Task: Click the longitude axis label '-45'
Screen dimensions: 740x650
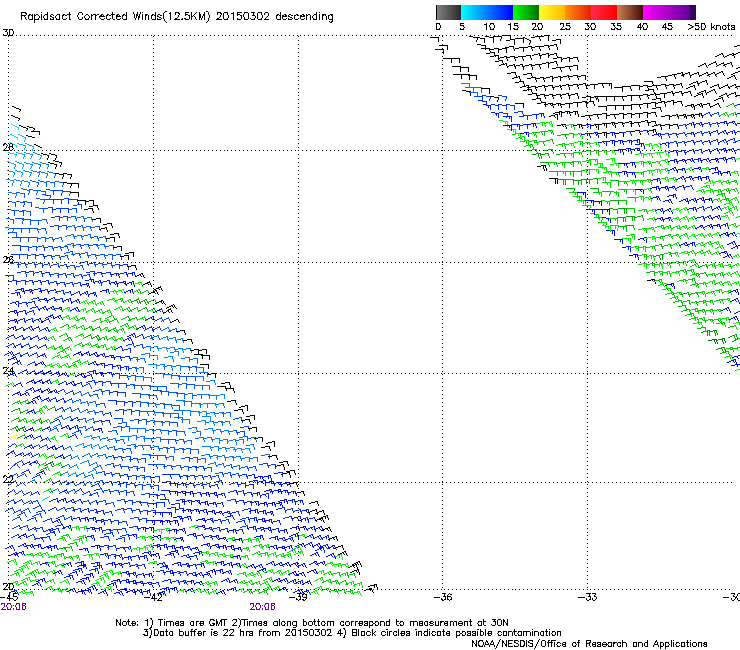Action: [9, 597]
